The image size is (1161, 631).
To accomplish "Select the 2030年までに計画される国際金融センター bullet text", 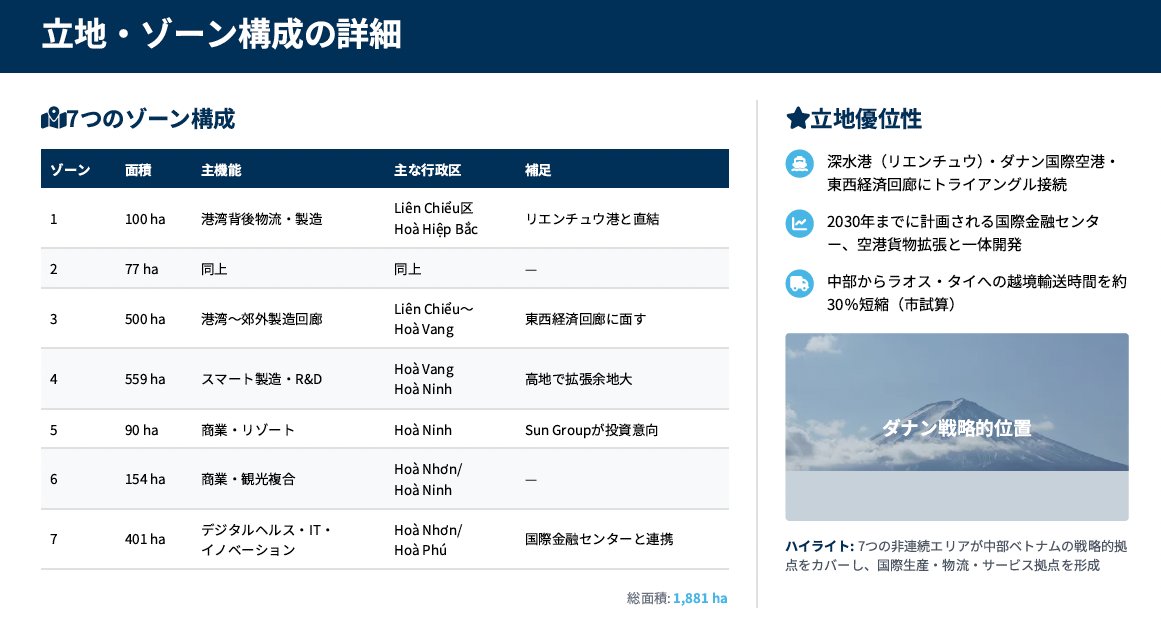I will coord(963,233).
